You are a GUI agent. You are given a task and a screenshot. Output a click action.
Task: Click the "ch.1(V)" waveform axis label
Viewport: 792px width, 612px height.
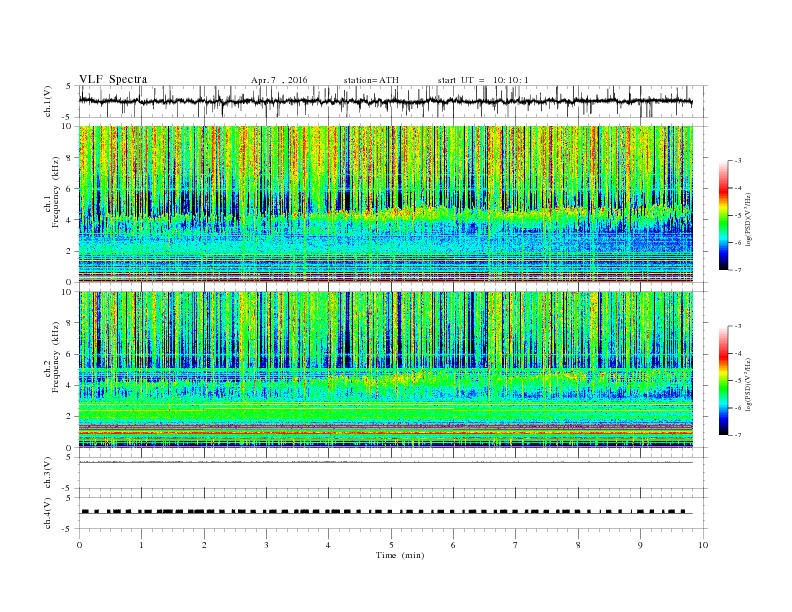(x=47, y=101)
